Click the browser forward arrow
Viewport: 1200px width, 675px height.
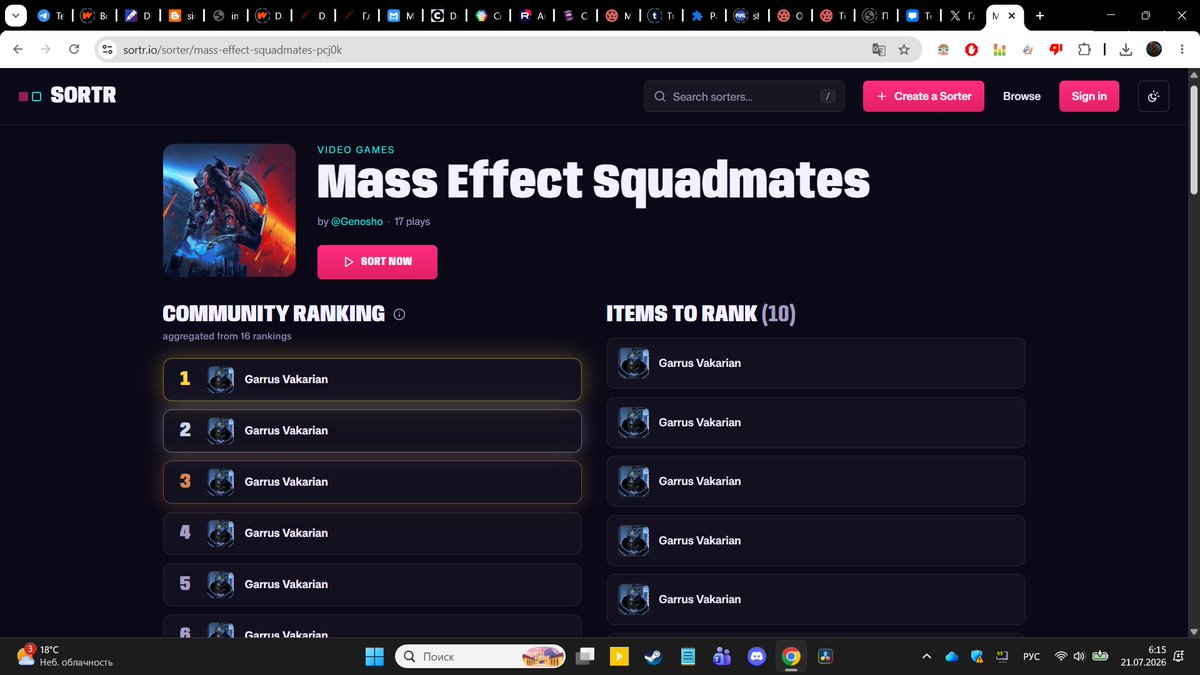click(x=46, y=49)
